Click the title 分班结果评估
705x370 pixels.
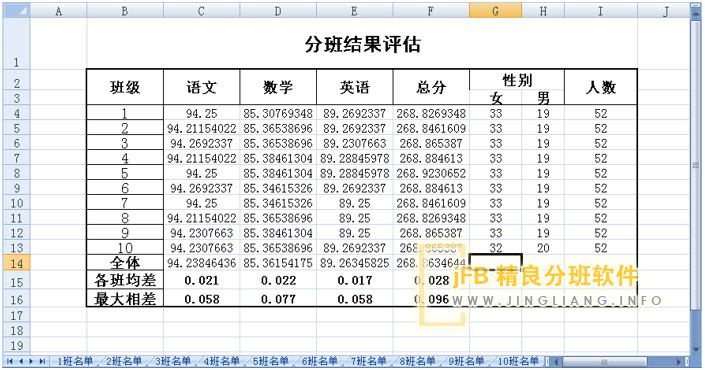362,45
